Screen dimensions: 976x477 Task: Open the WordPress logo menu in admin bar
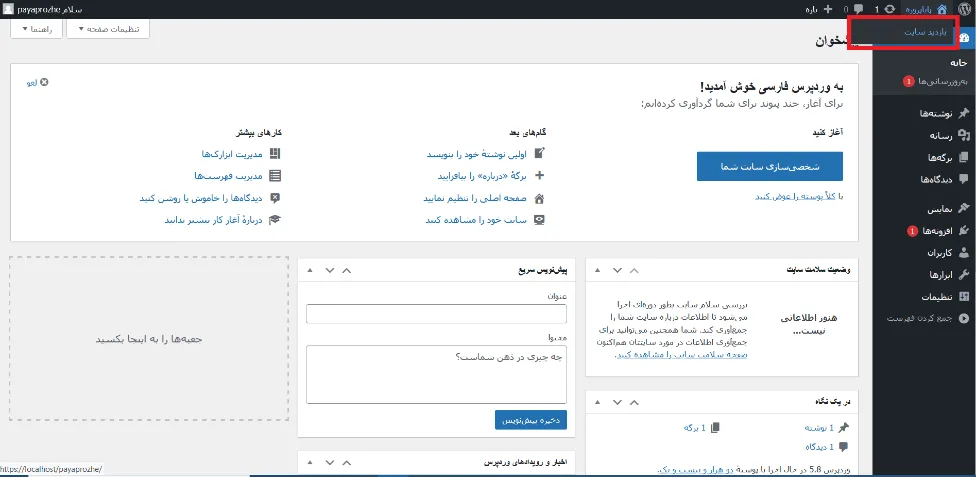click(x=964, y=9)
